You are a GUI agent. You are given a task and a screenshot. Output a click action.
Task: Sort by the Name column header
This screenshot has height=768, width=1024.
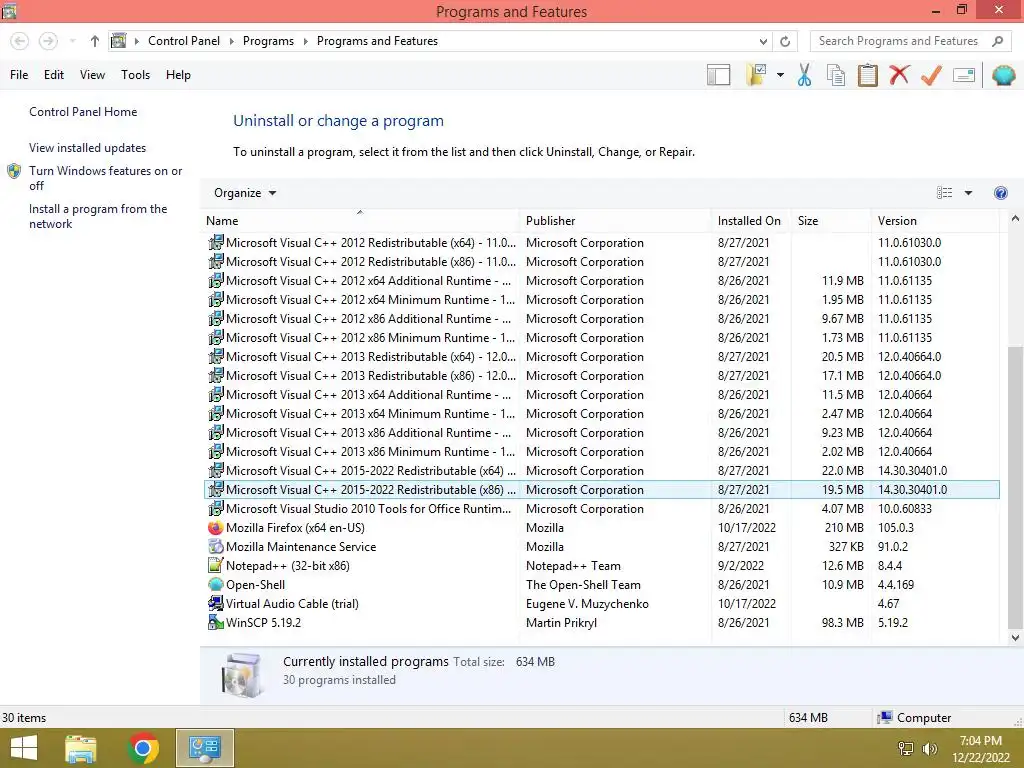360,221
